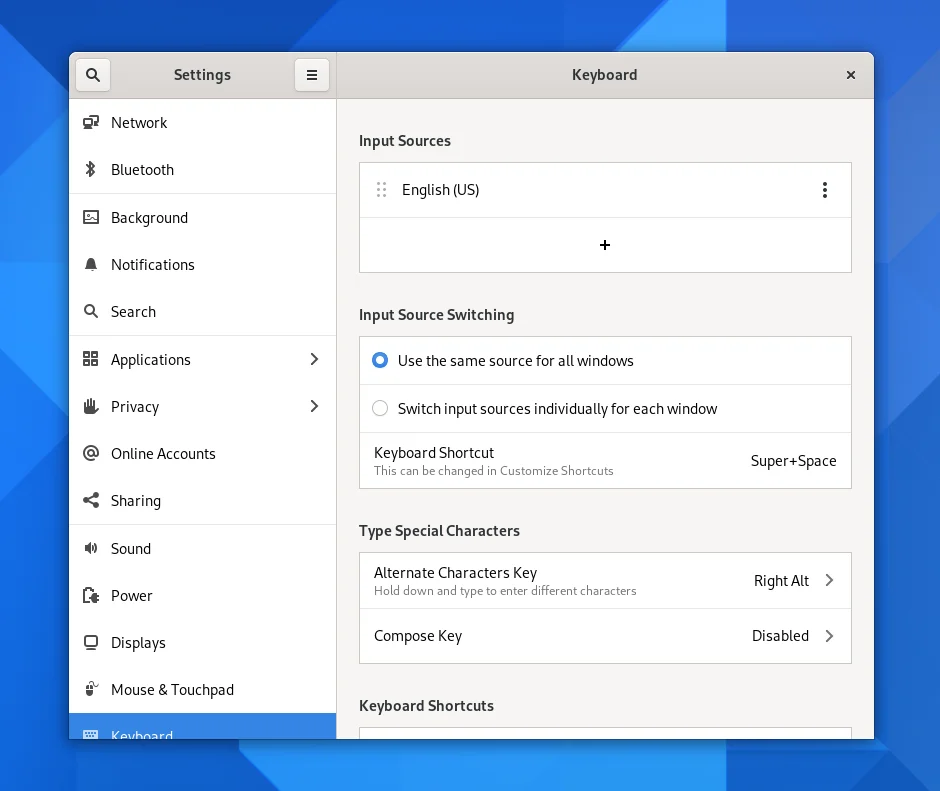
Task: Grab the drag handle beside English (US)
Action: (x=381, y=190)
